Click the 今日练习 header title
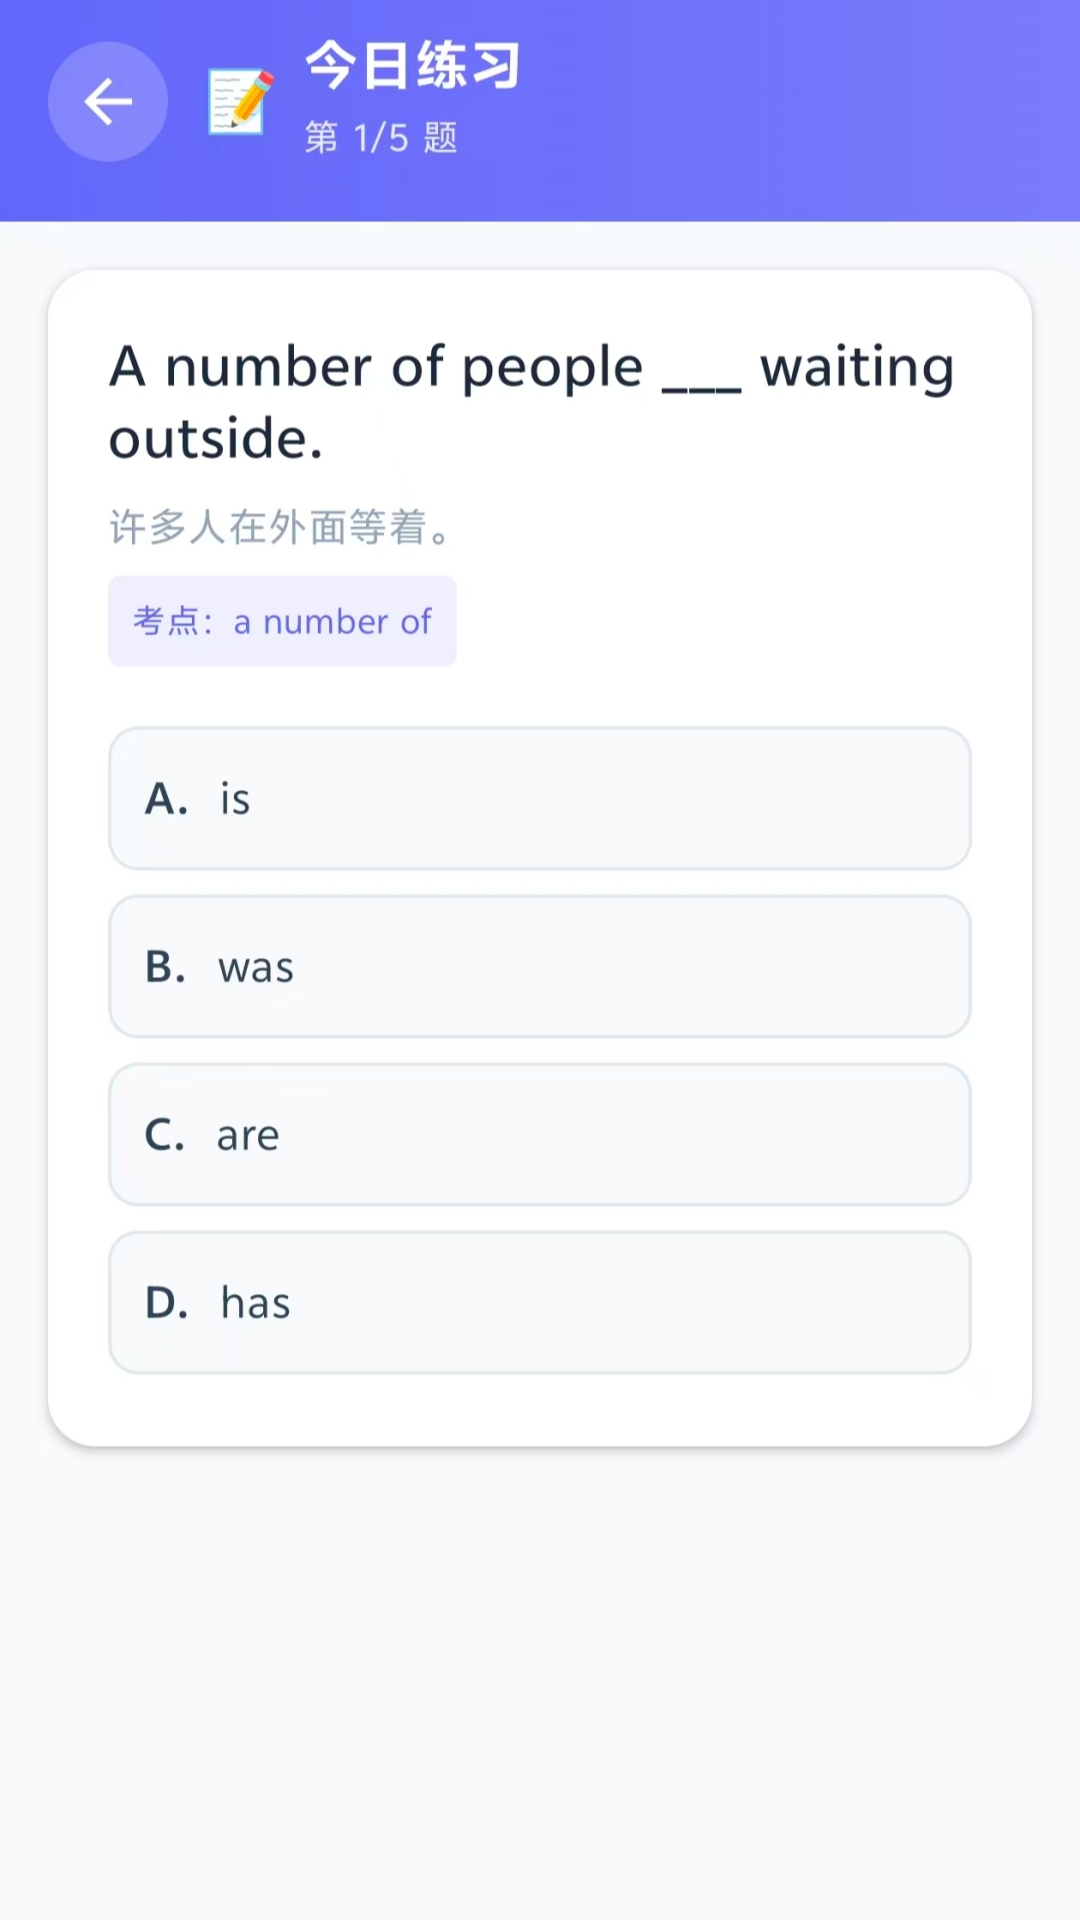 coord(413,66)
